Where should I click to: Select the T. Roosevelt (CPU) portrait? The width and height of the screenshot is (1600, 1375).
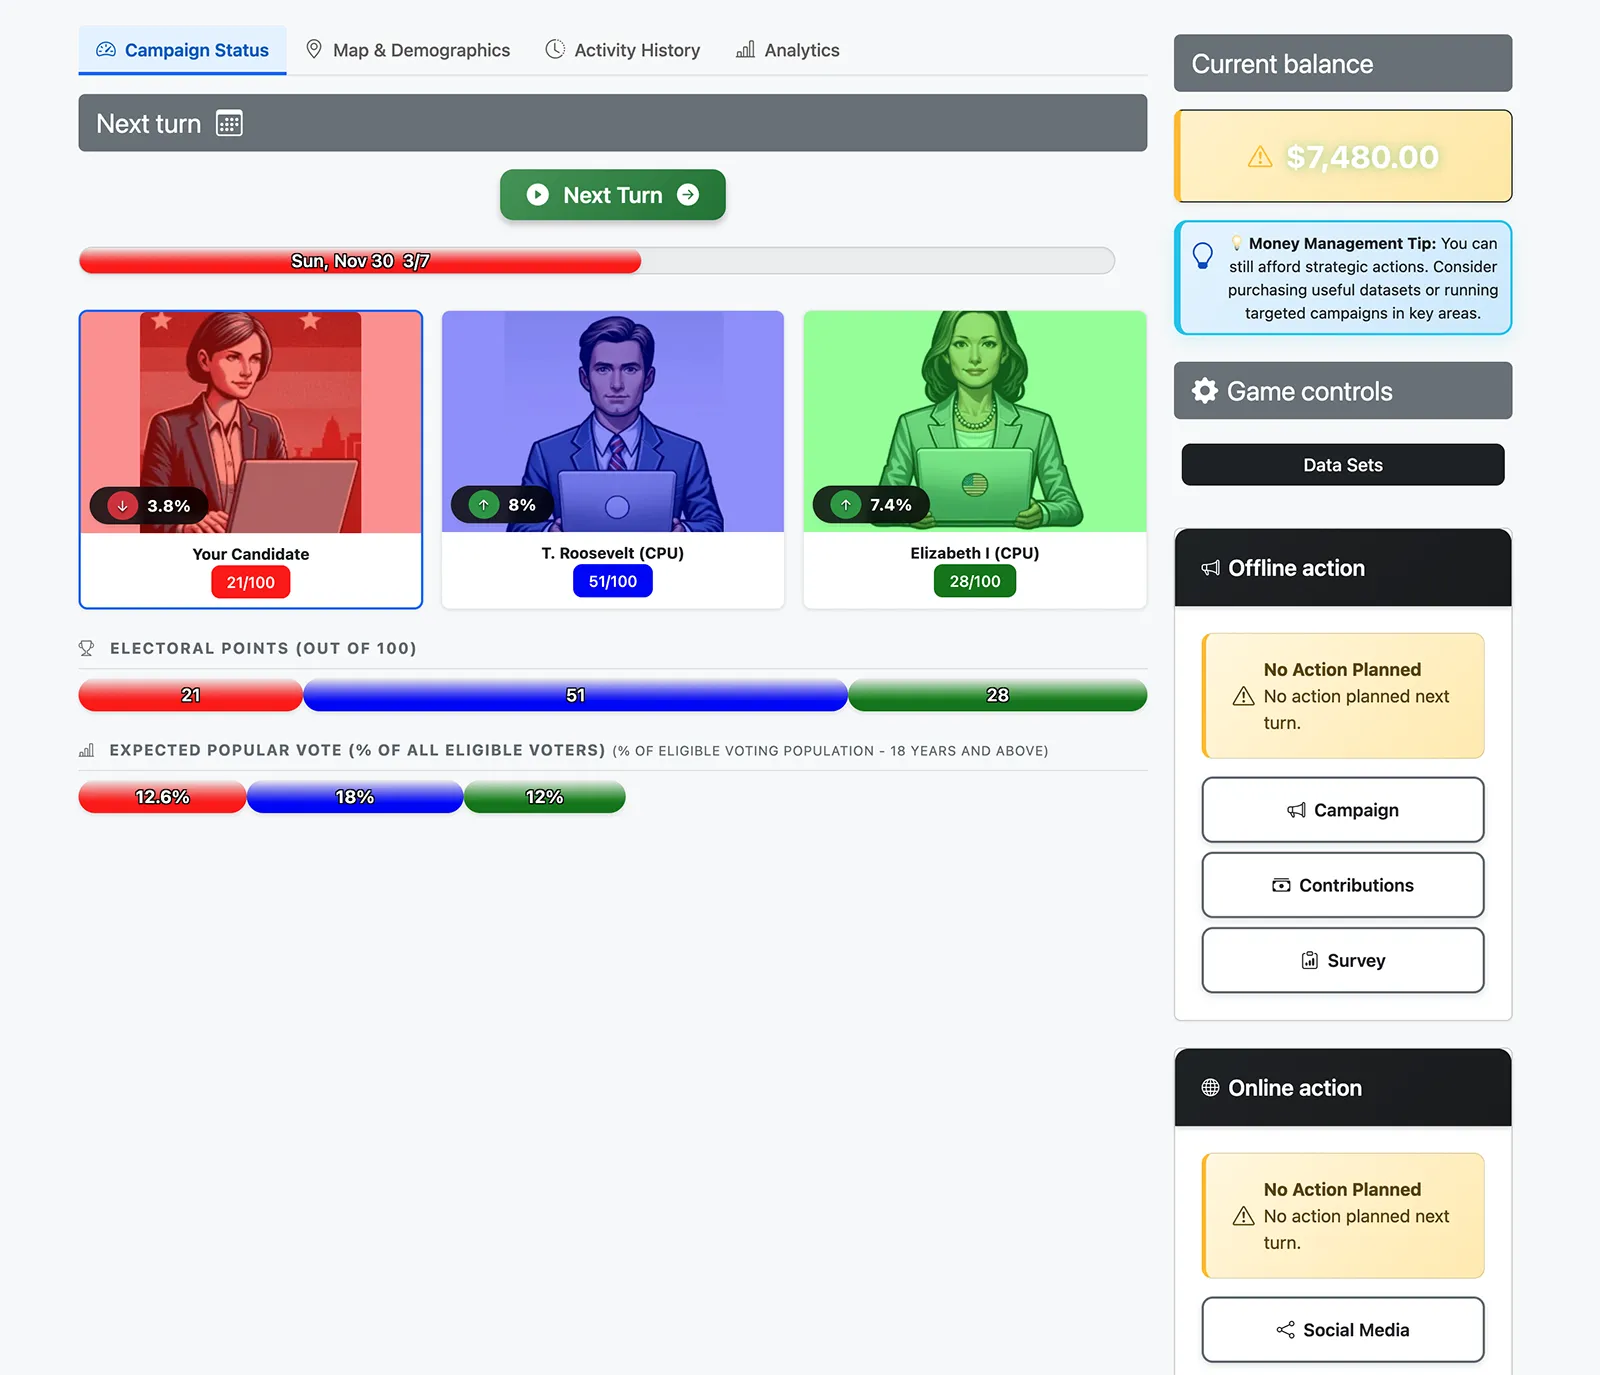click(613, 421)
